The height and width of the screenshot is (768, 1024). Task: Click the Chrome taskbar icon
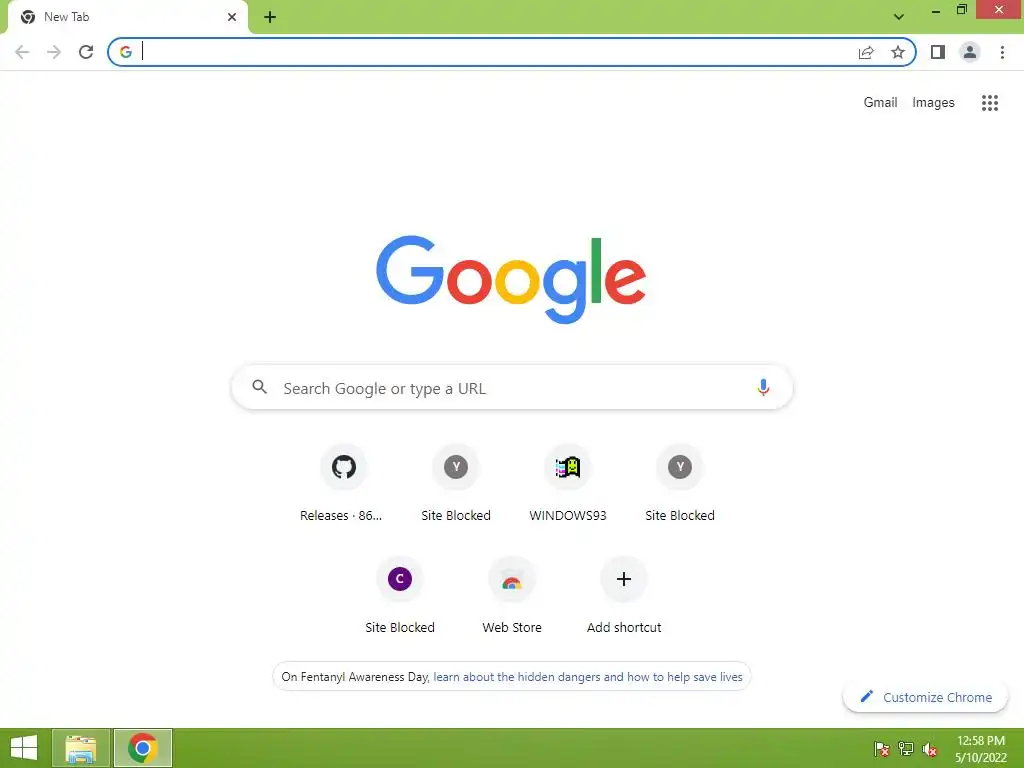pos(143,748)
